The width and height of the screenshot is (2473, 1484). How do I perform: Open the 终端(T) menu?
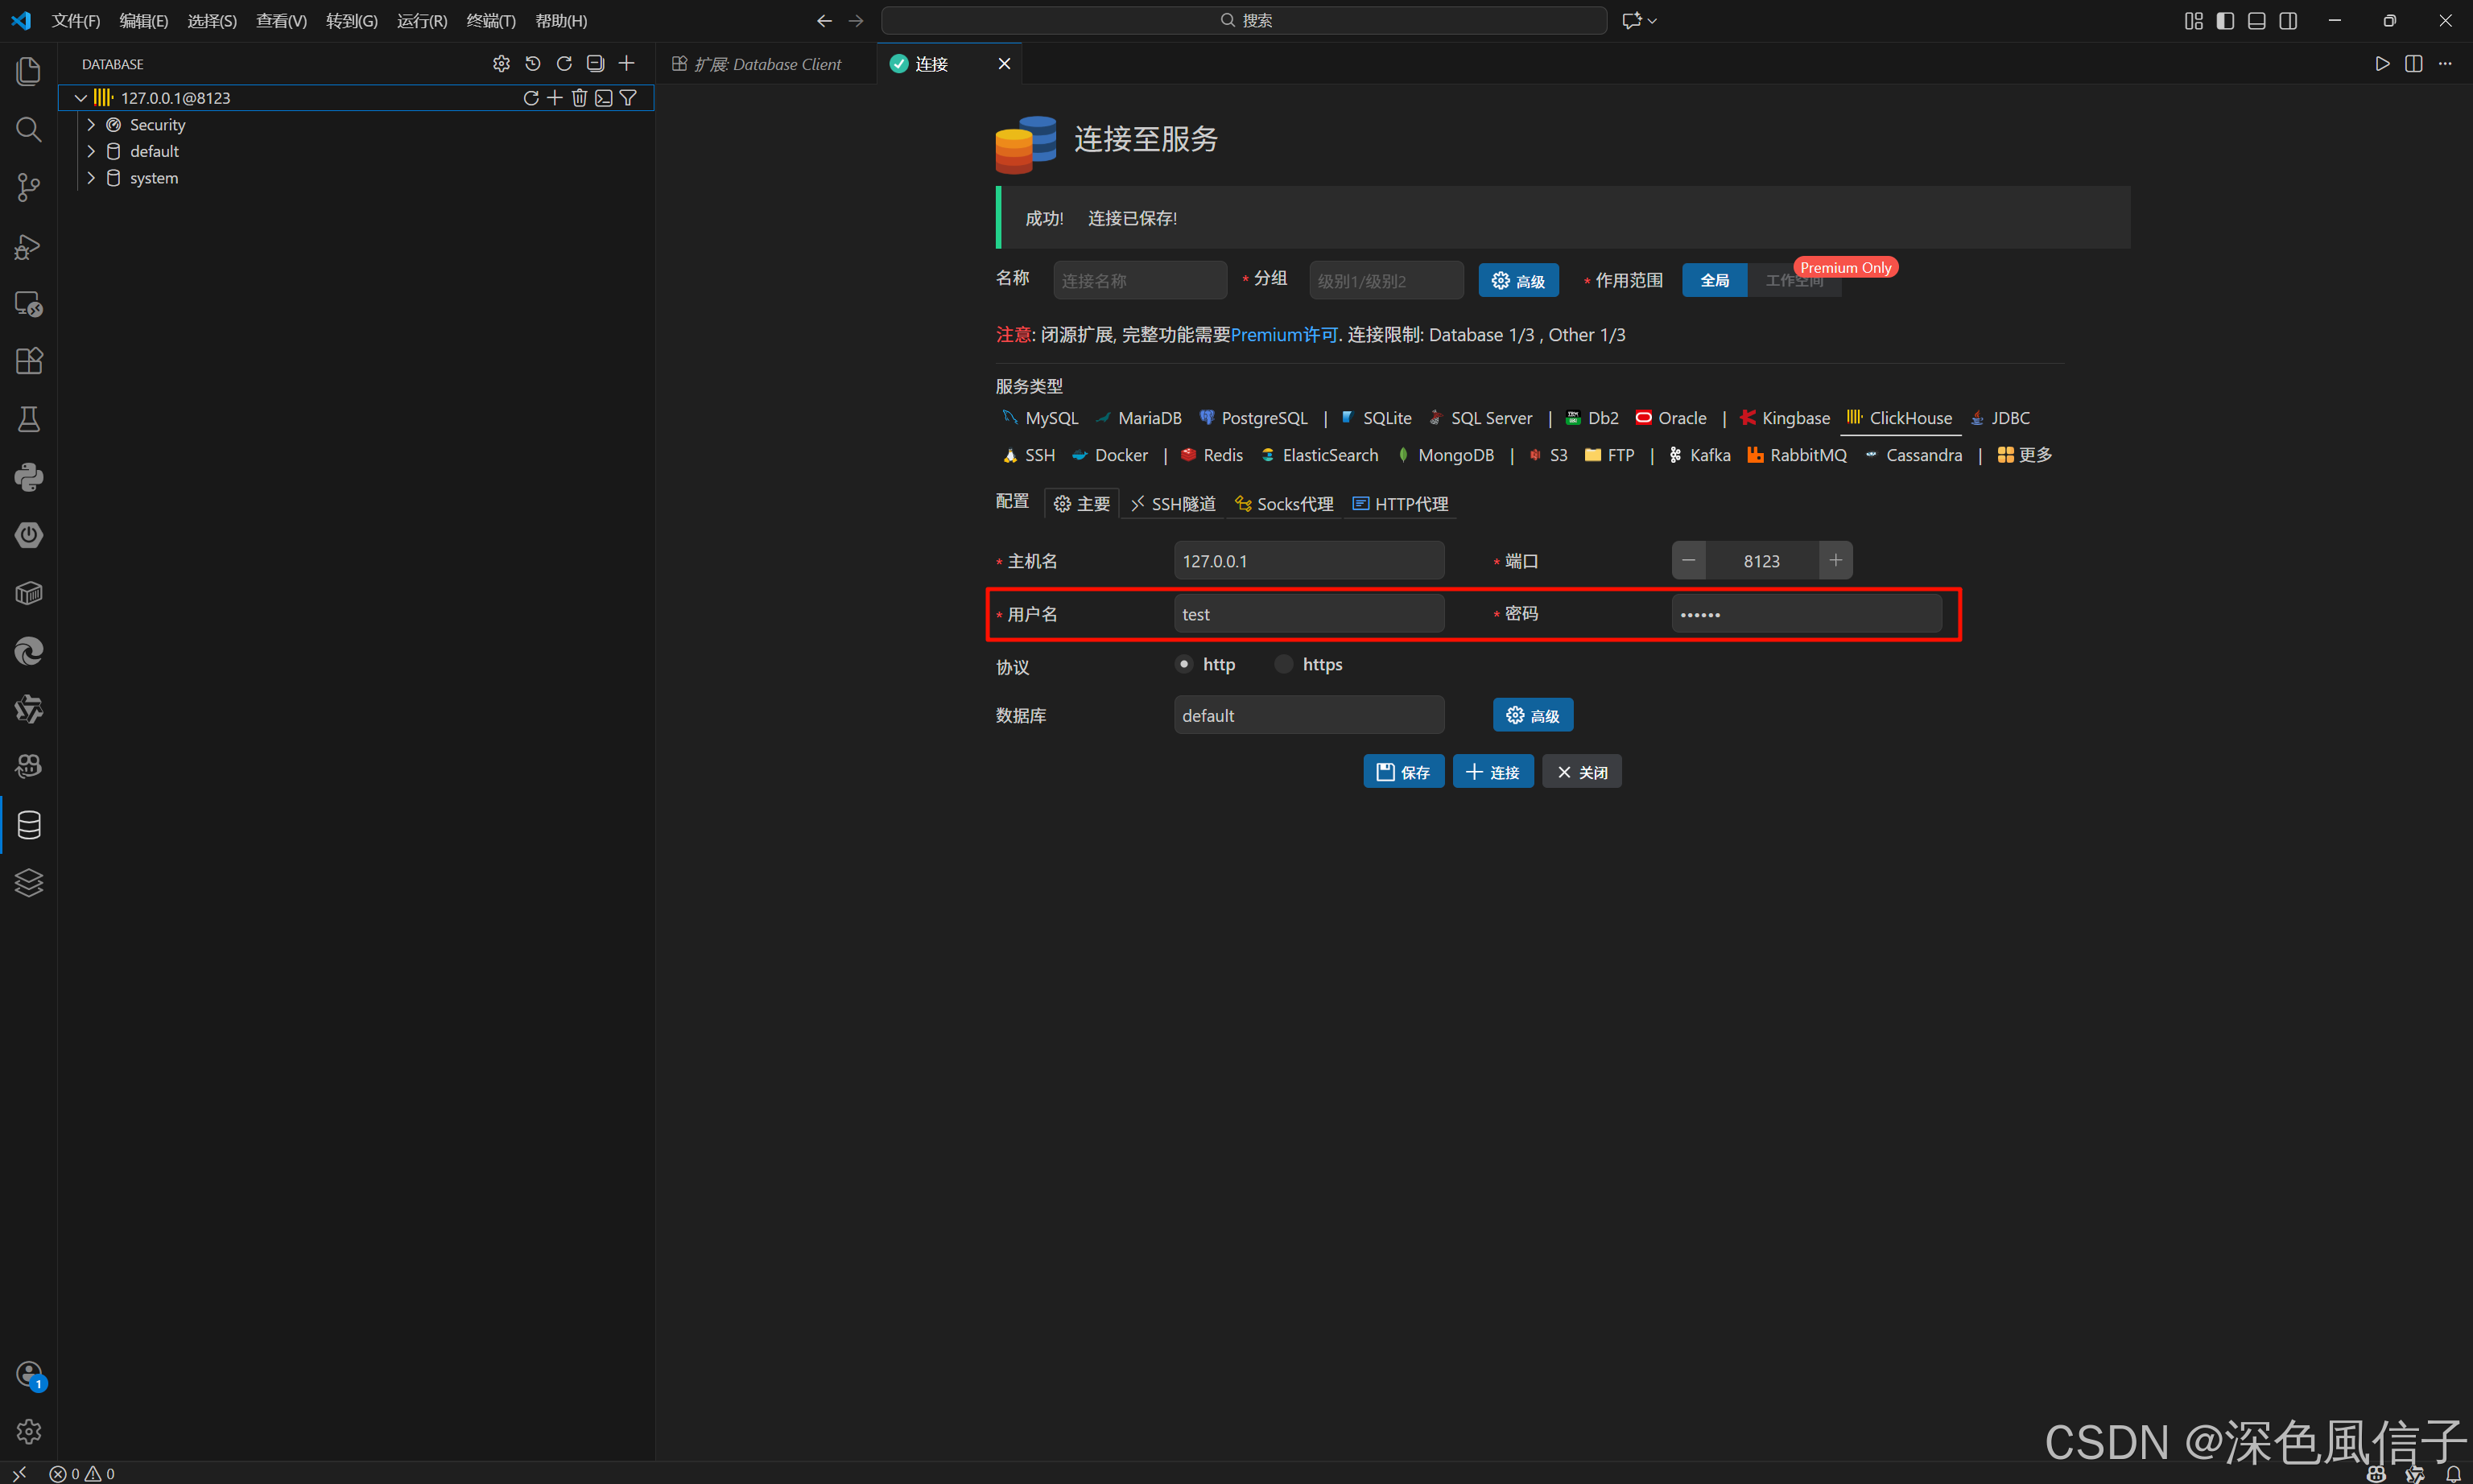click(x=490, y=20)
